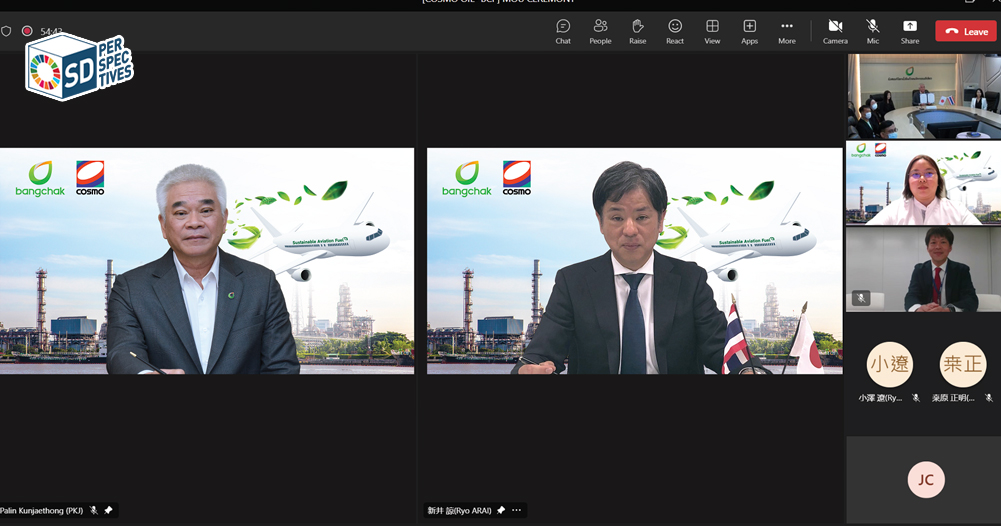The height and width of the screenshot is (526, 1001).
Task: Select Palin Kunjaethong (PKJ) name label
Action: [41, 510]
